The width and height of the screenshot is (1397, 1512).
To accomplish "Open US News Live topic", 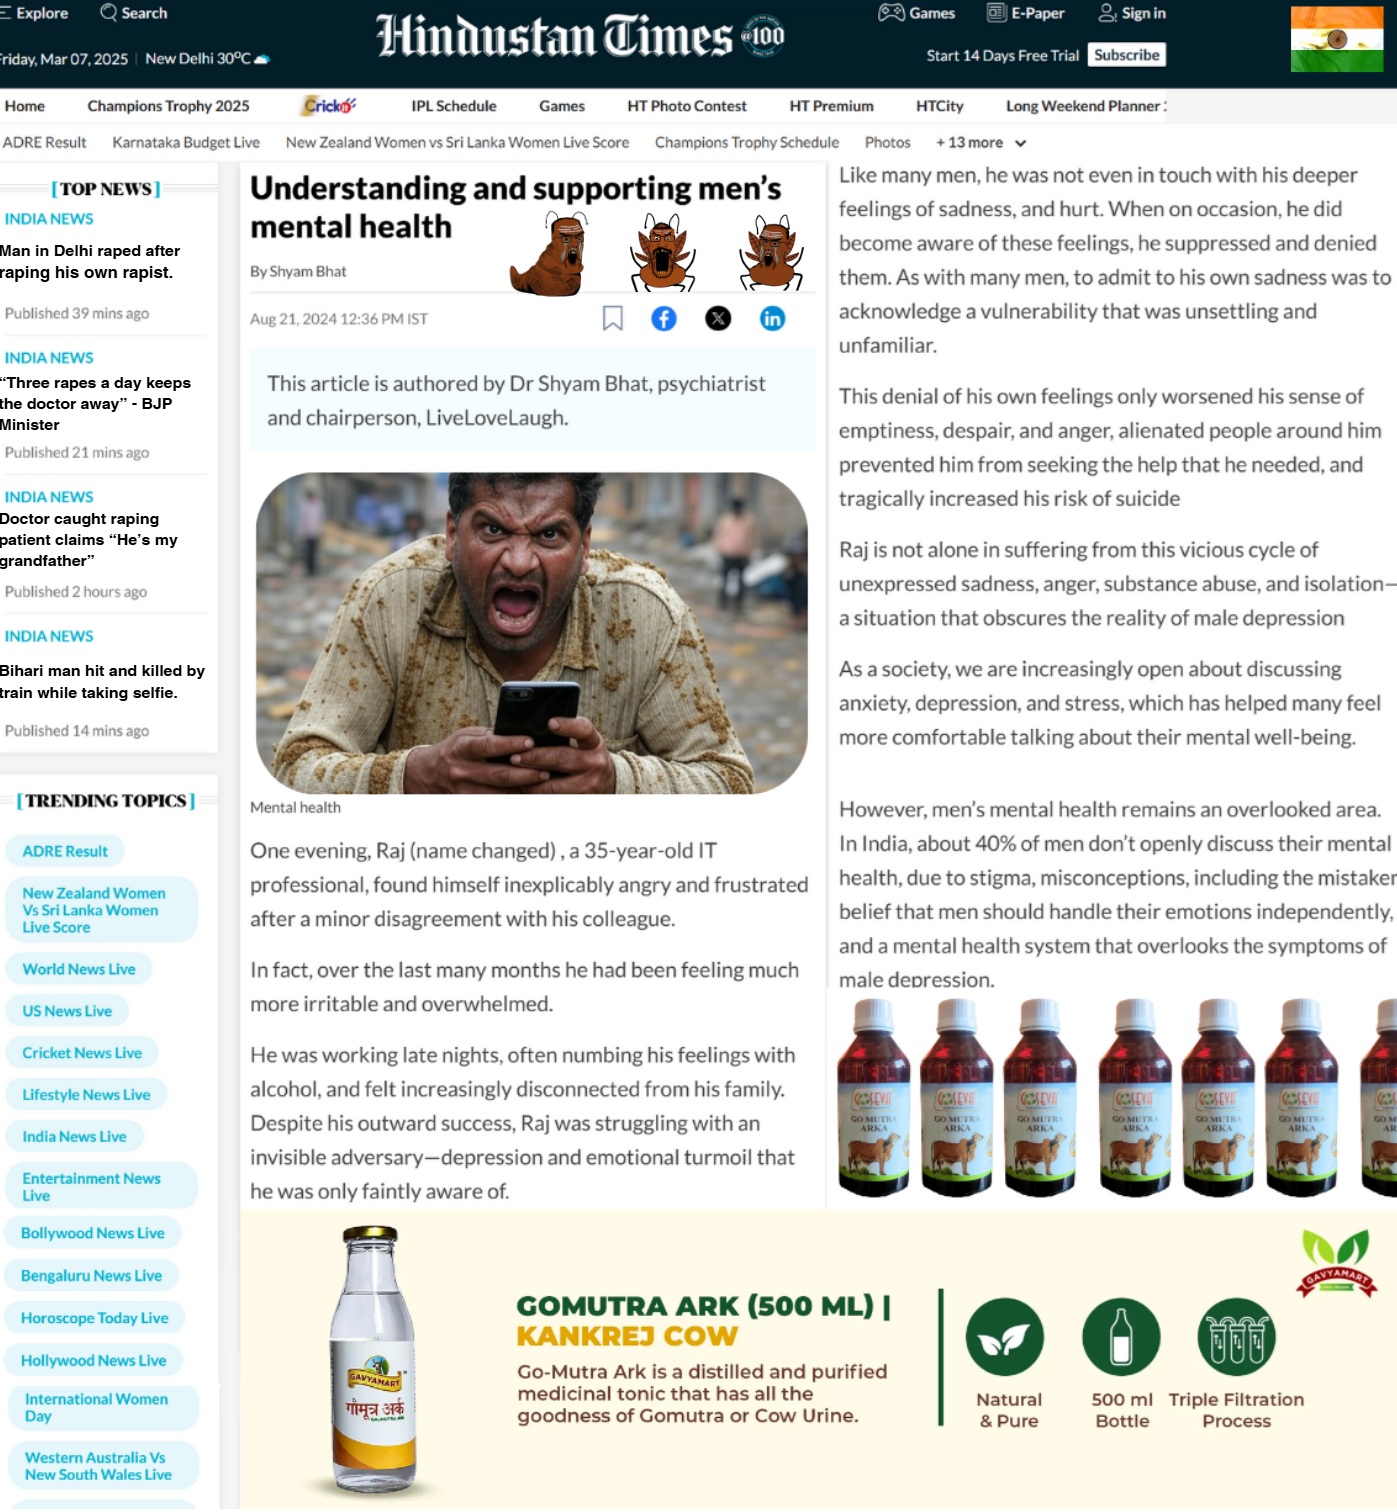I will pos(67,1011).
